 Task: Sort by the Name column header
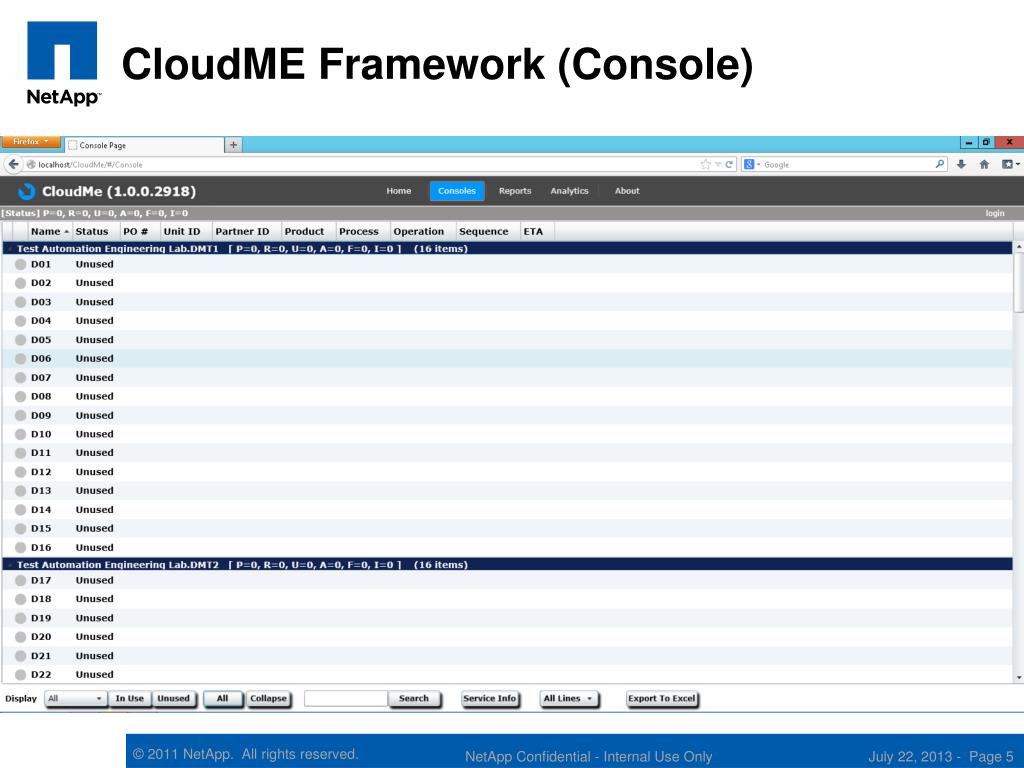(x=50, y=231)
